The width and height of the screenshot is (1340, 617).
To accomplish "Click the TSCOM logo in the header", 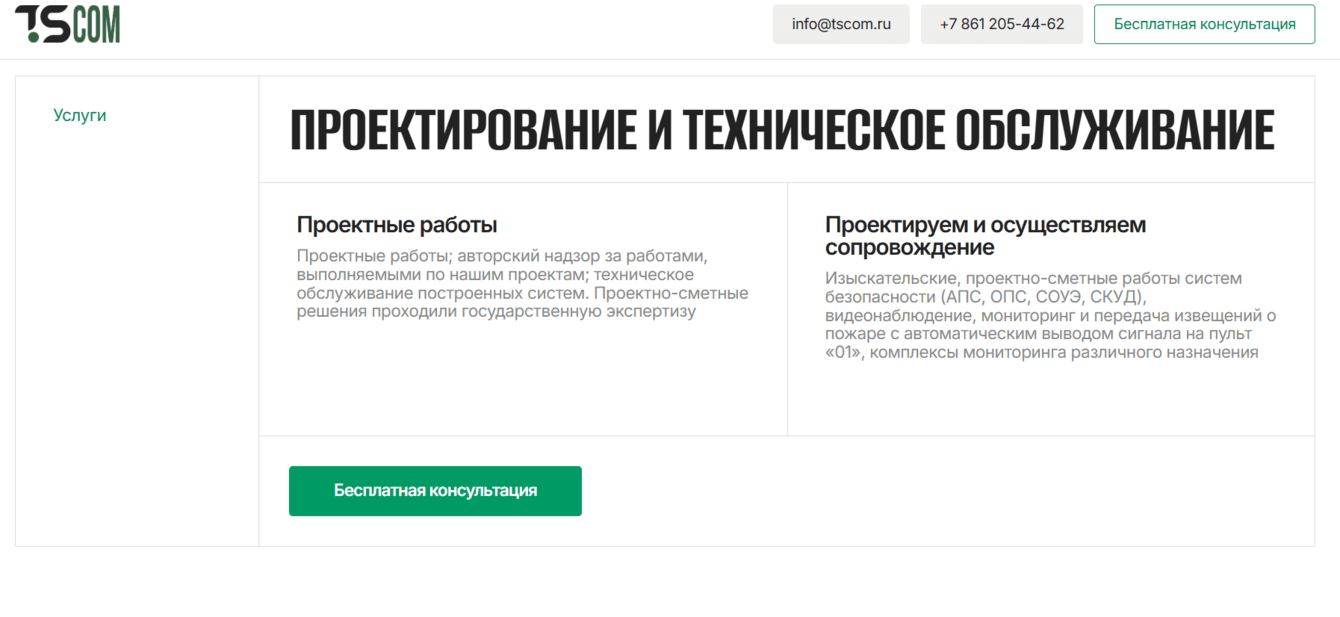I will tap(68, 24).
